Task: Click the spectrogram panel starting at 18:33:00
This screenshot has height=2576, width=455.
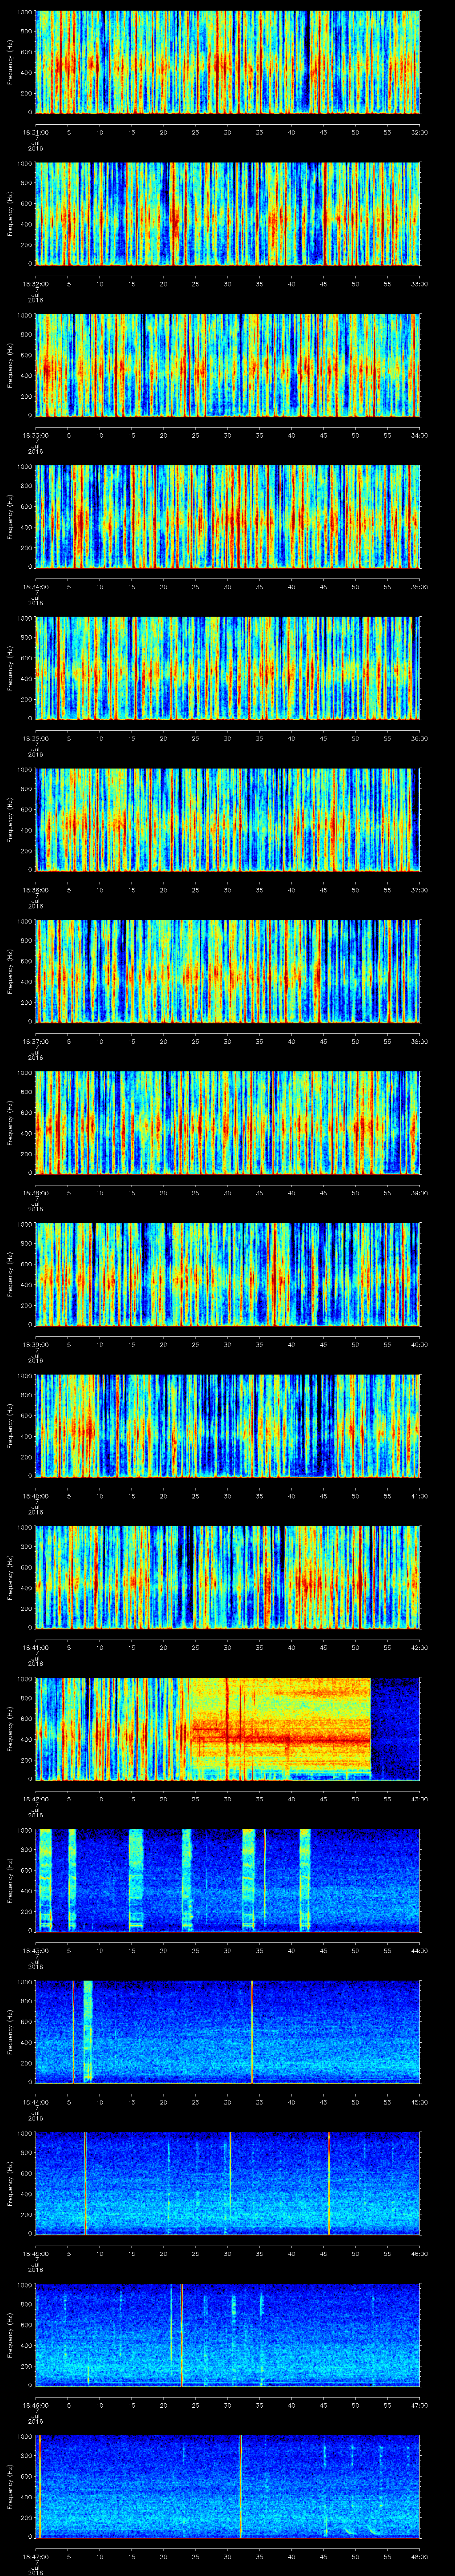Action: coord(228,365)
